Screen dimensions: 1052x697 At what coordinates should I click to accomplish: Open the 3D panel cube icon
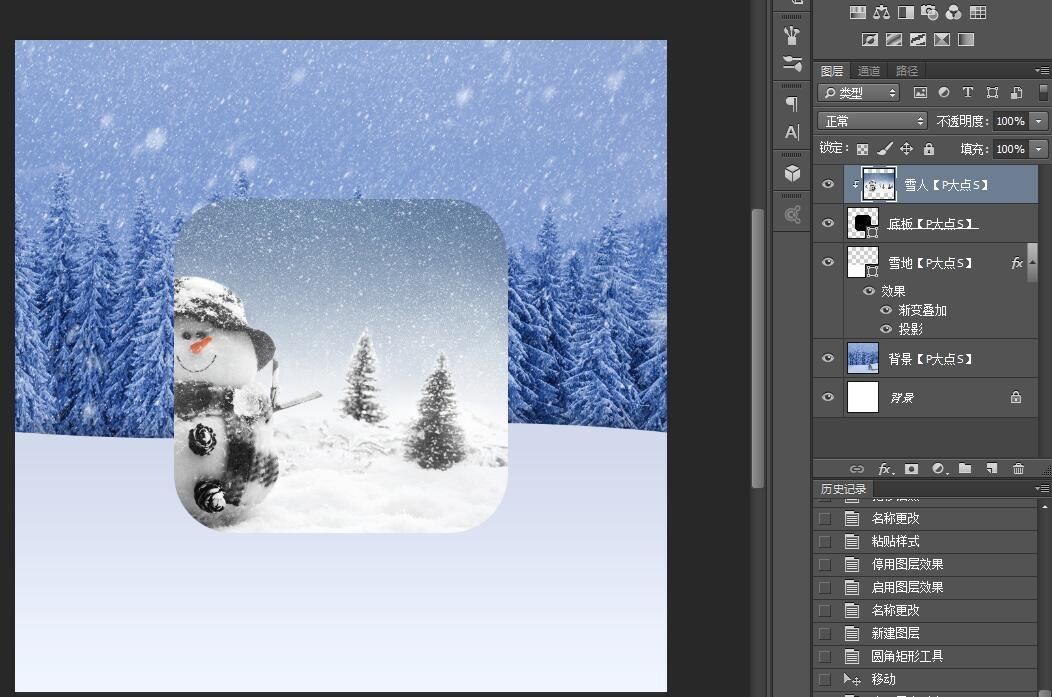[792, 173]
